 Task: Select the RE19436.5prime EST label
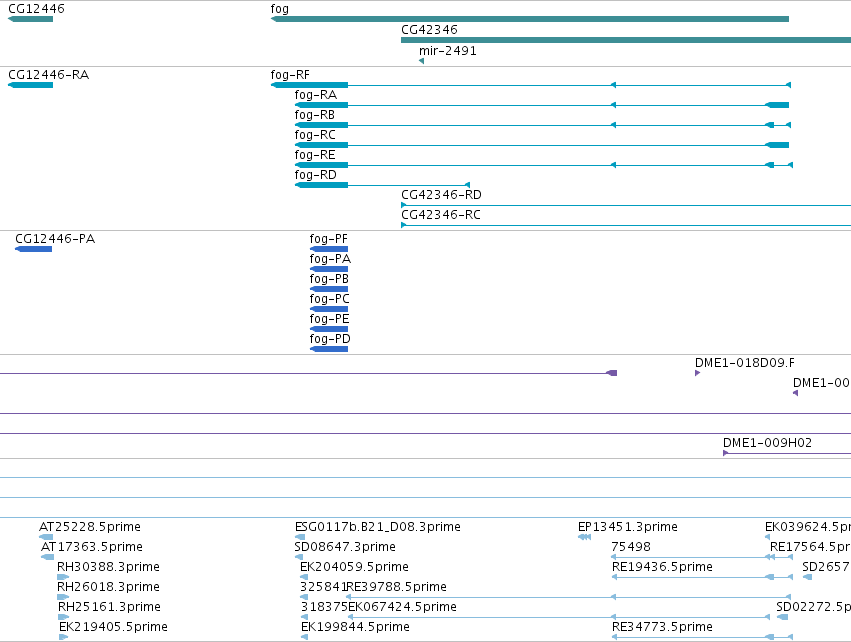(662, 567)
